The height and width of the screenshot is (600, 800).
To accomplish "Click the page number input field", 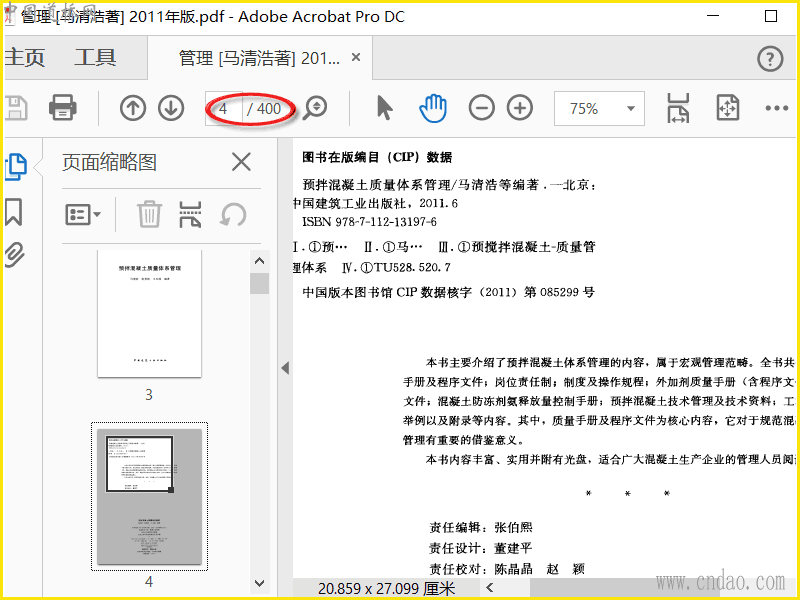I will (x=223, y=108).
